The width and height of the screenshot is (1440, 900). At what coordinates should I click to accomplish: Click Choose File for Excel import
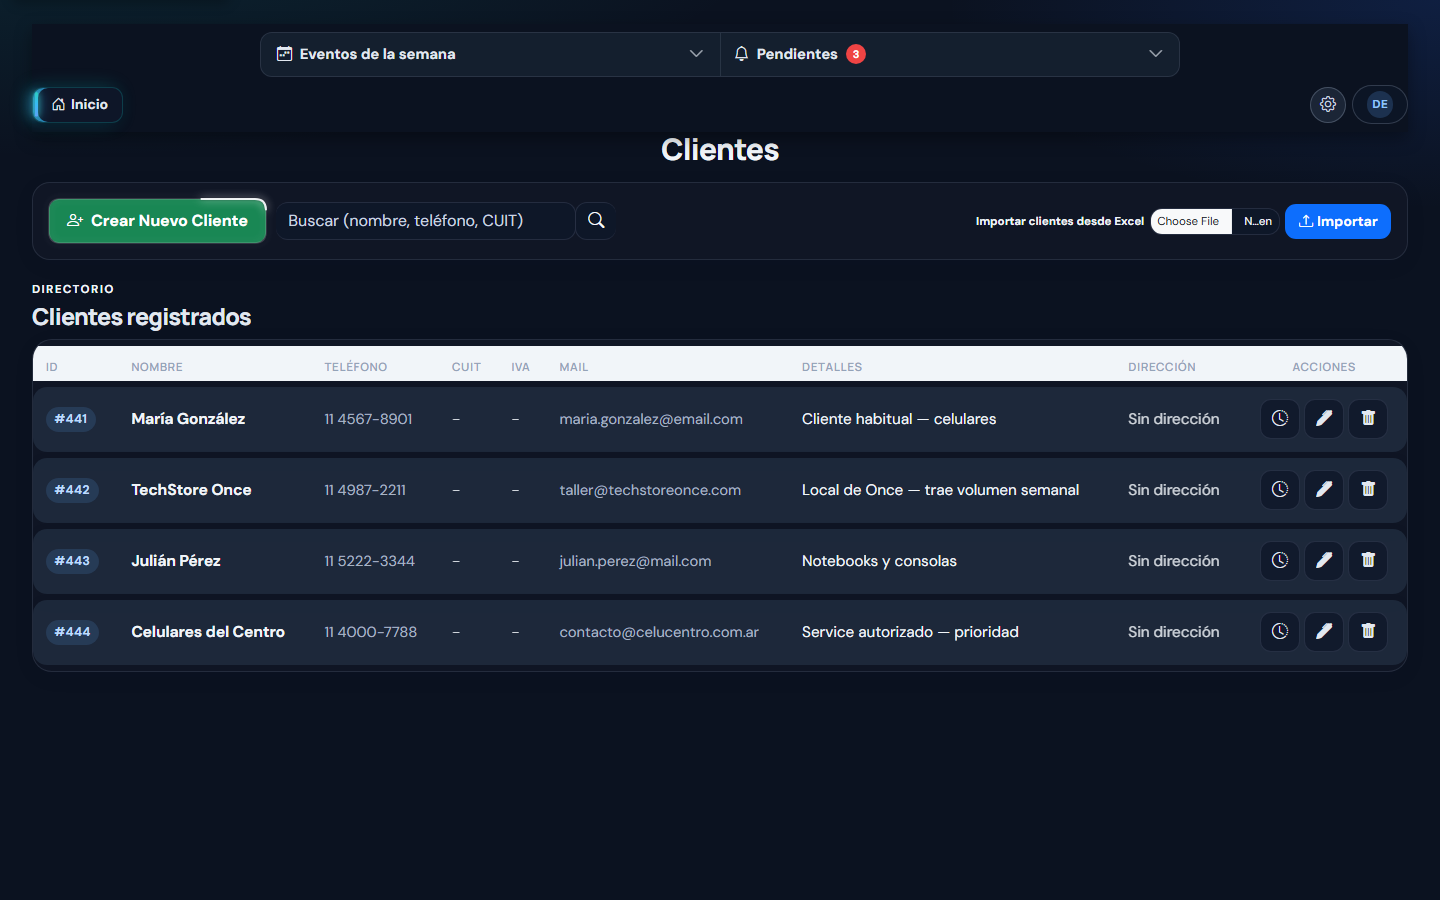coord(1190,221)
